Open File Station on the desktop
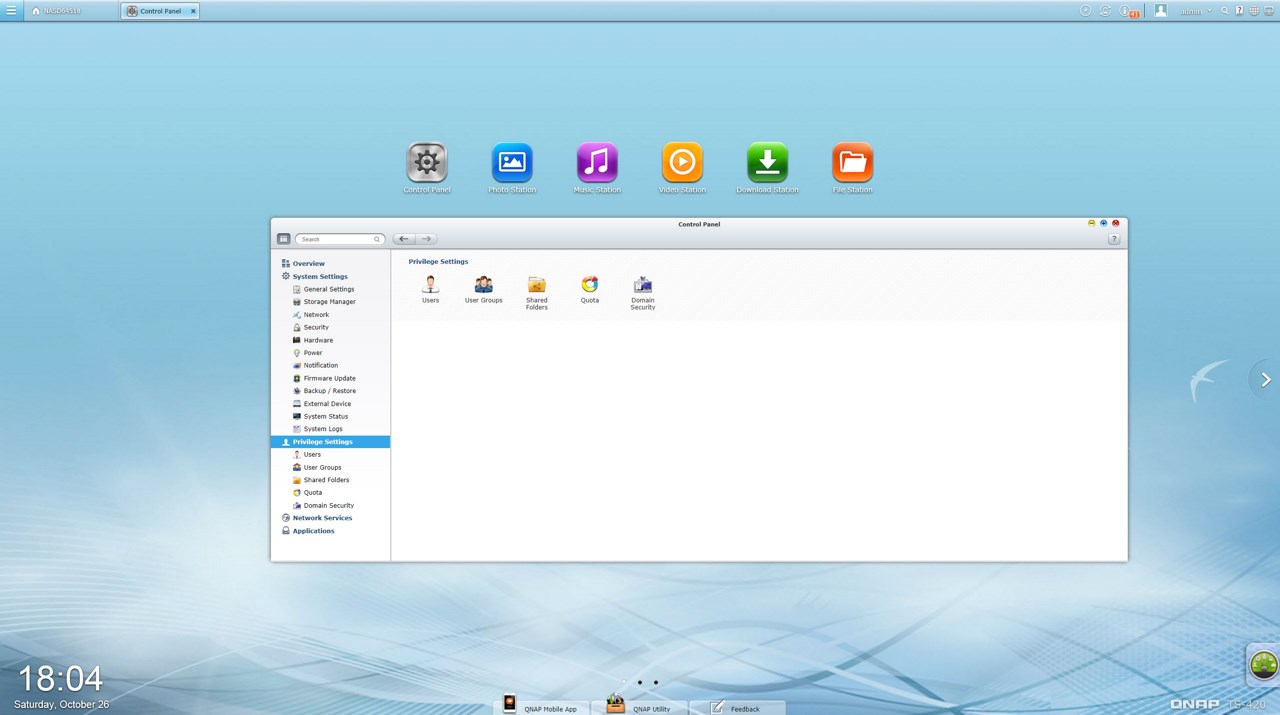 (x=852, y=163)
